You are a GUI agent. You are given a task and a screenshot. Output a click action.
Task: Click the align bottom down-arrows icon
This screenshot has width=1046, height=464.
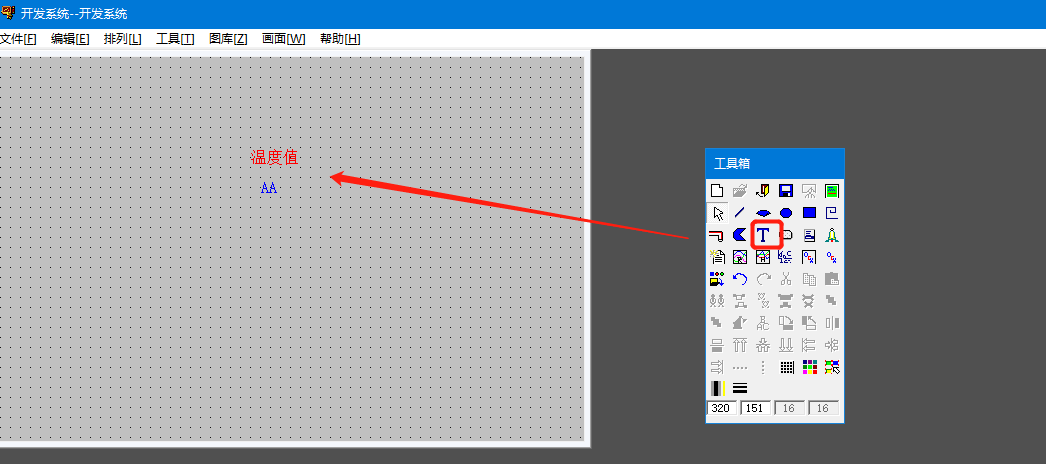[x=786, y=345]
